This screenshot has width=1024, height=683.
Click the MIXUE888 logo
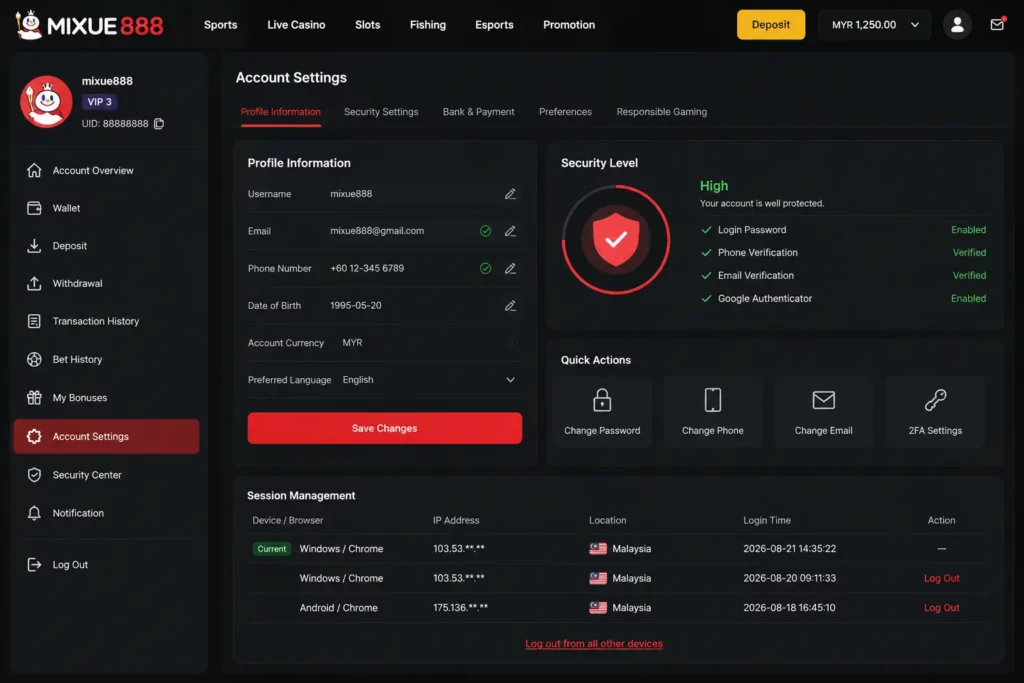click(89, 25)
